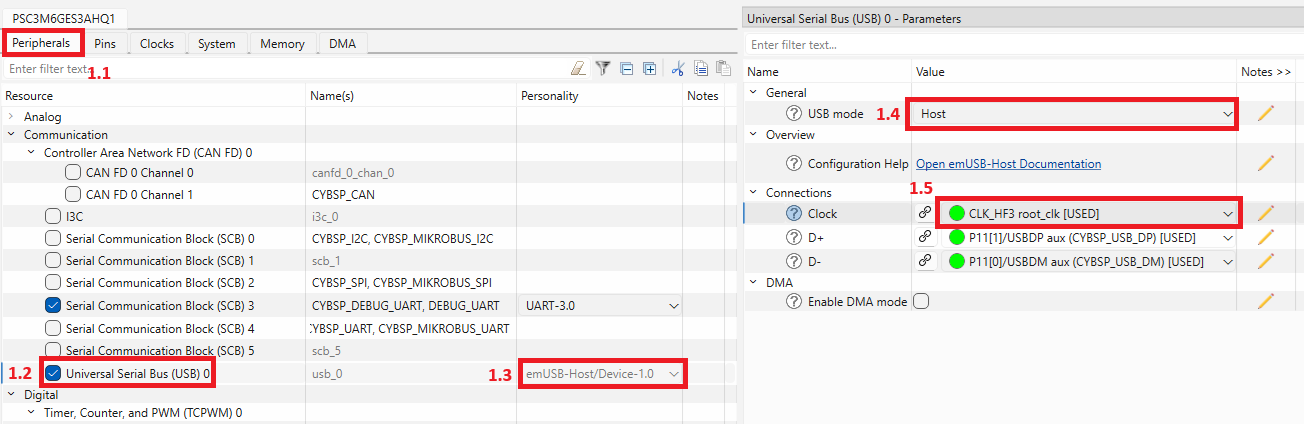Click the help icon beside D-

(794, 261)
